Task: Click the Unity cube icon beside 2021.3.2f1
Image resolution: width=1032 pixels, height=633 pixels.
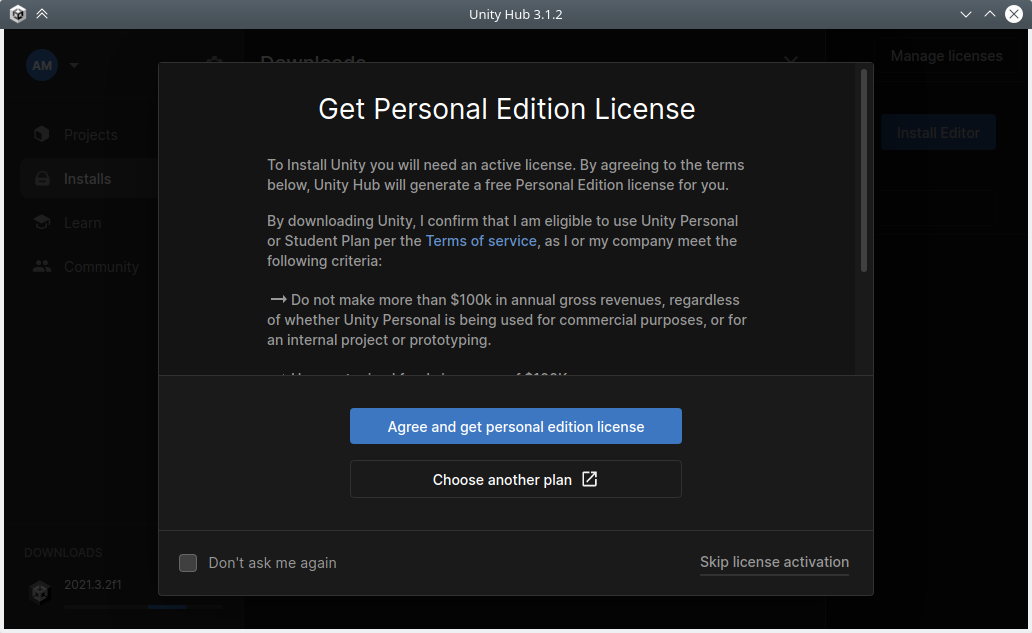Action: tap(39, 592)
